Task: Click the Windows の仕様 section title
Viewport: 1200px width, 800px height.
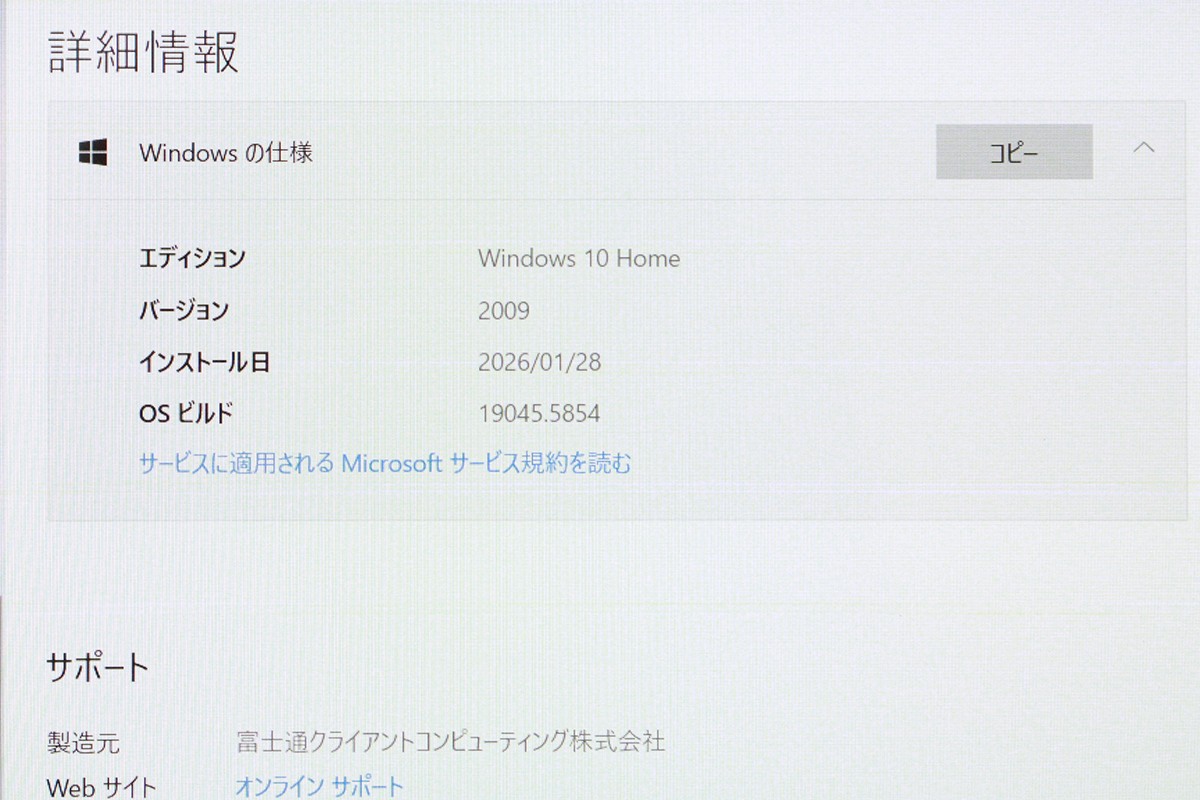Action: point(226,152)
